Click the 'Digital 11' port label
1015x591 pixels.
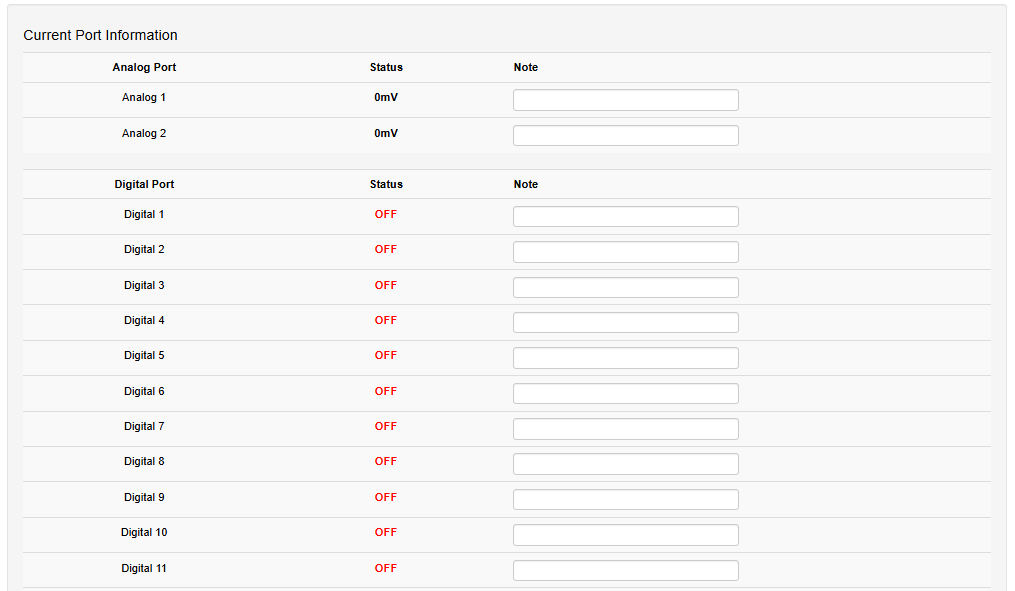(x=144, y=568)
